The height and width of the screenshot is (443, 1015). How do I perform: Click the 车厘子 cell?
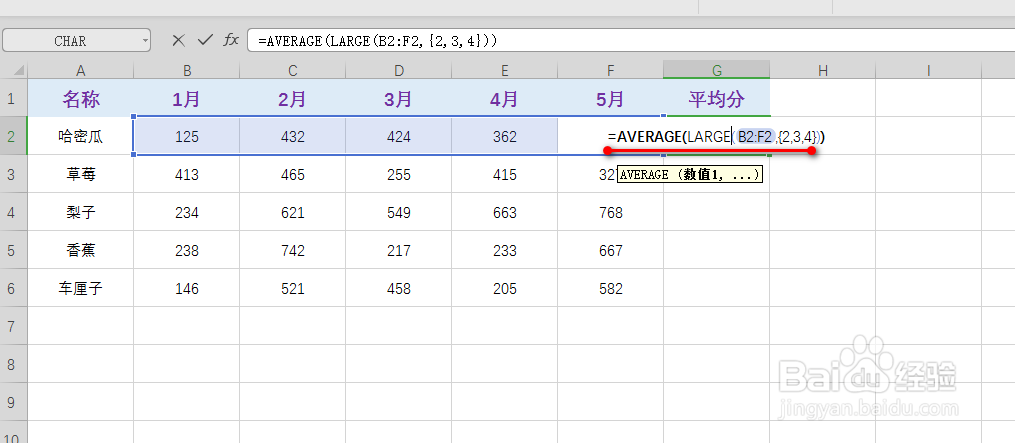click(x=80, y=288)
